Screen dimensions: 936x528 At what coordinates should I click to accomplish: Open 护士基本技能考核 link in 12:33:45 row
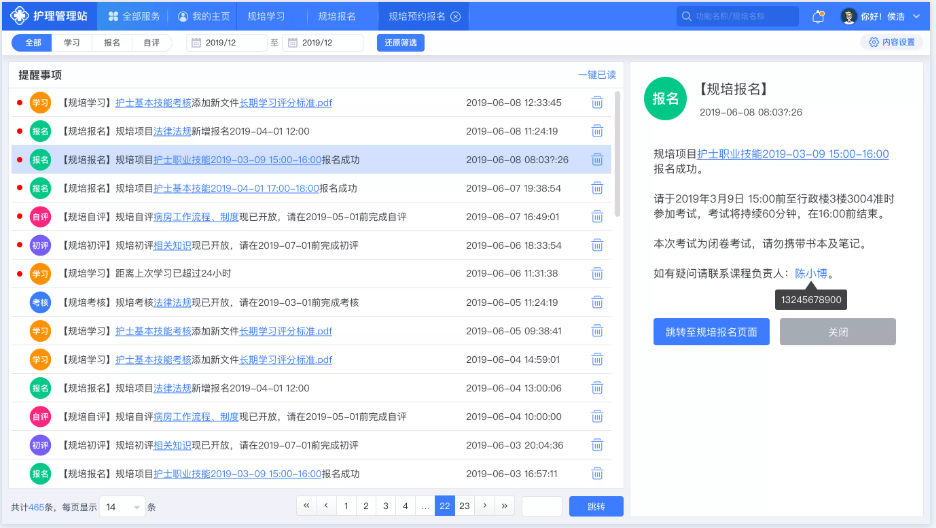pyautogui.click(x=153, y=103)
